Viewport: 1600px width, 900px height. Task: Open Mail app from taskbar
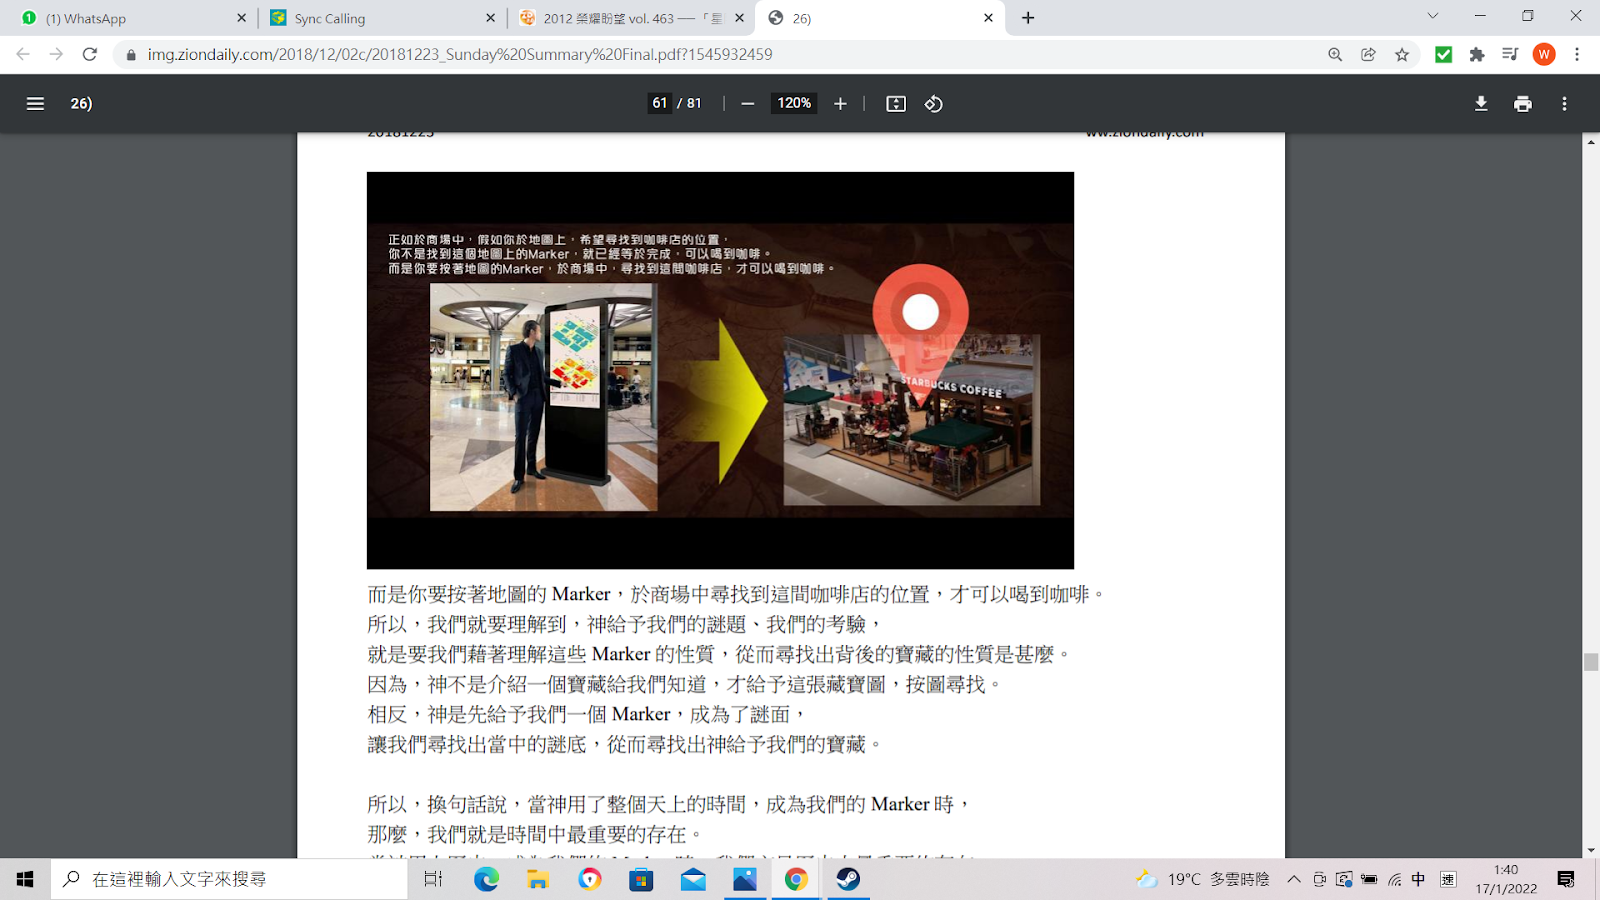click(x=693, y=879)
